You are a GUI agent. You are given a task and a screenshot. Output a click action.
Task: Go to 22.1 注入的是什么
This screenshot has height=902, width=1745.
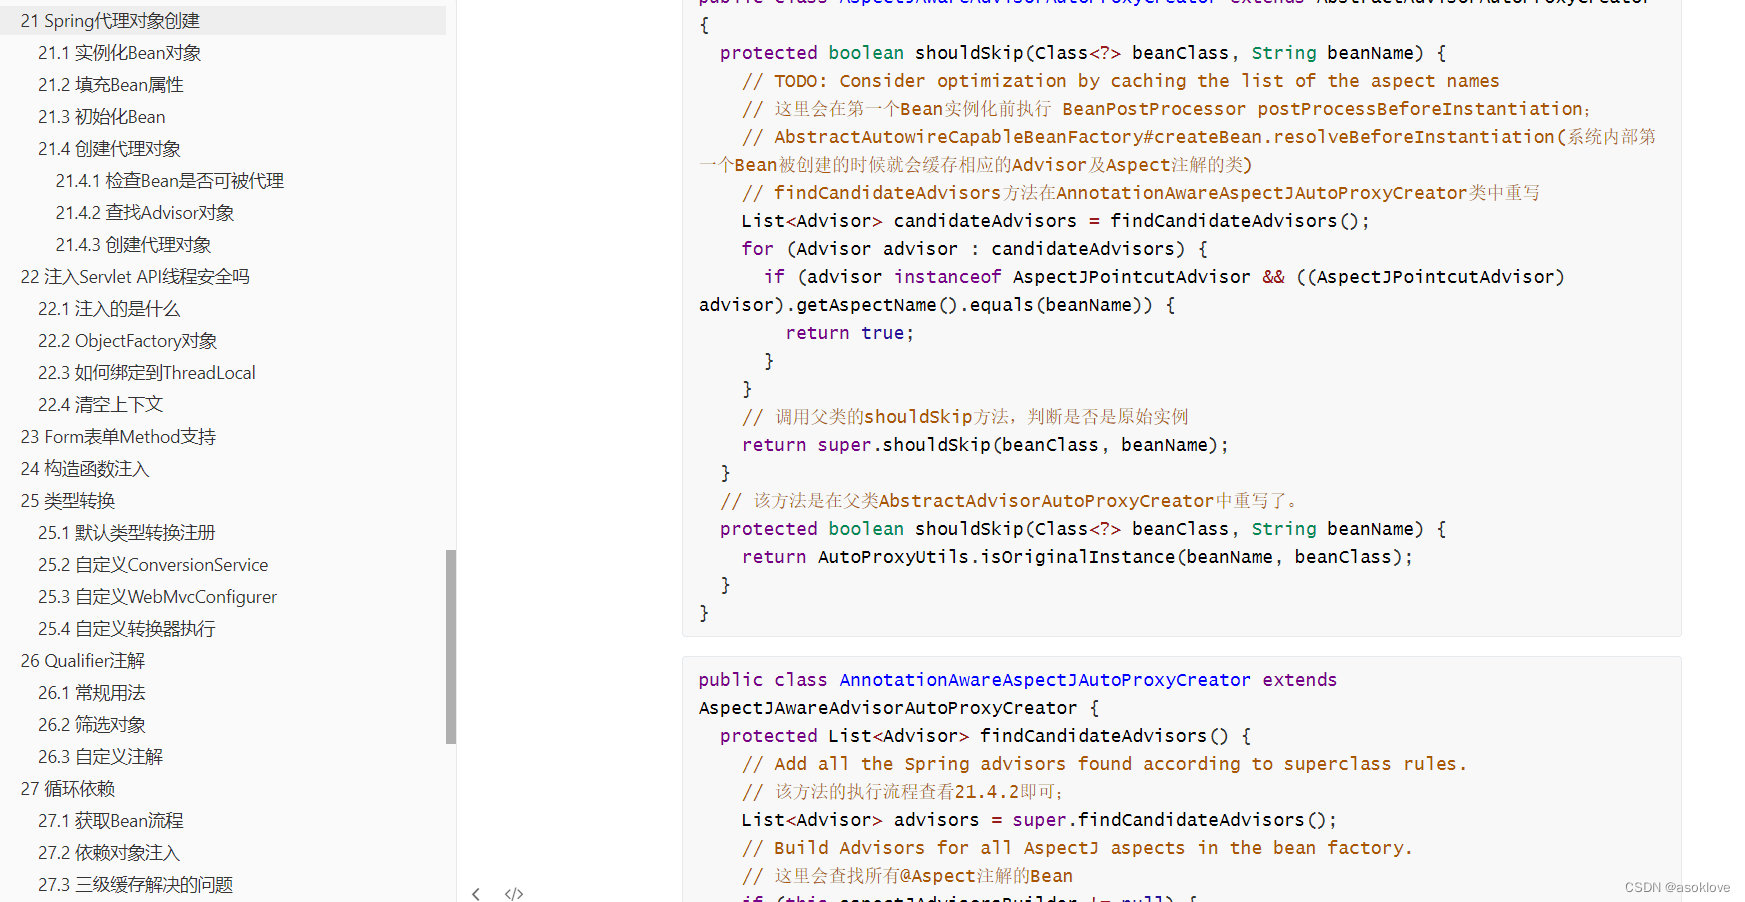(109, 309)
